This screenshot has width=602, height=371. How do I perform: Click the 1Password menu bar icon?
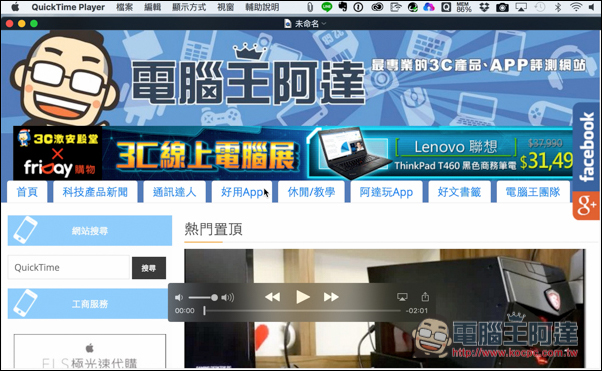tap(358, 7)
